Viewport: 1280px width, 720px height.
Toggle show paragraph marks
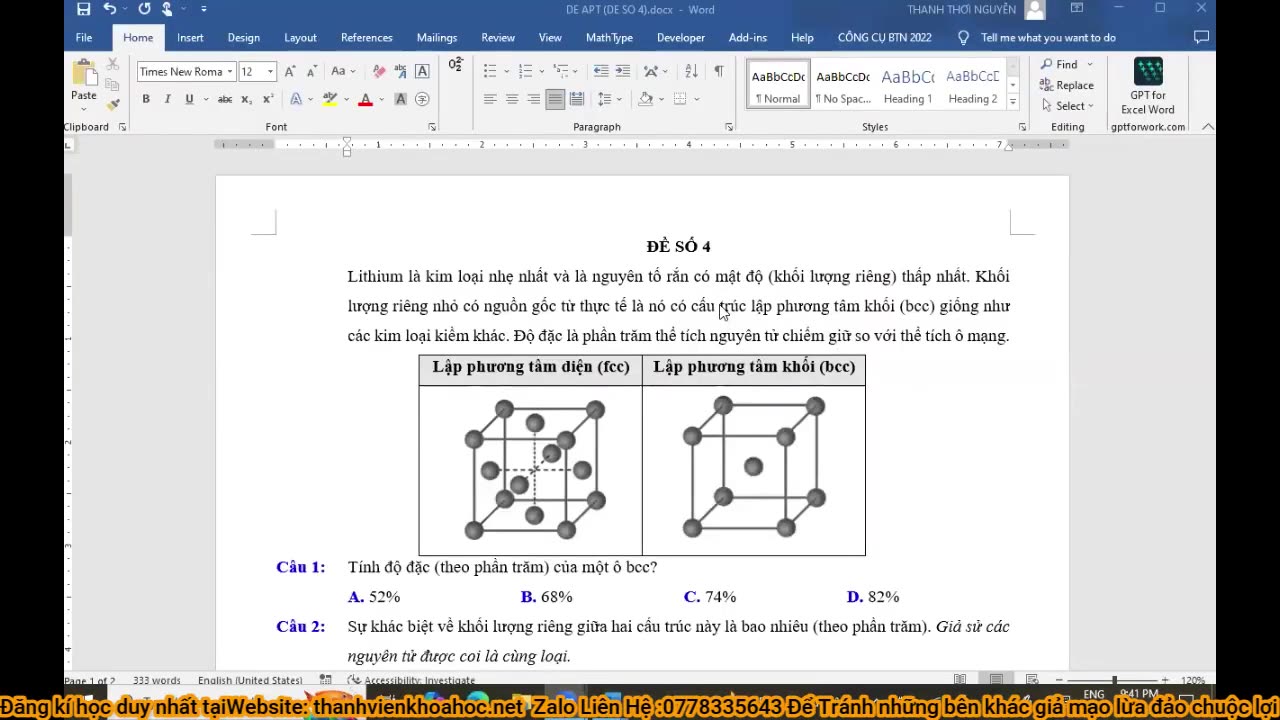(719, 71)
